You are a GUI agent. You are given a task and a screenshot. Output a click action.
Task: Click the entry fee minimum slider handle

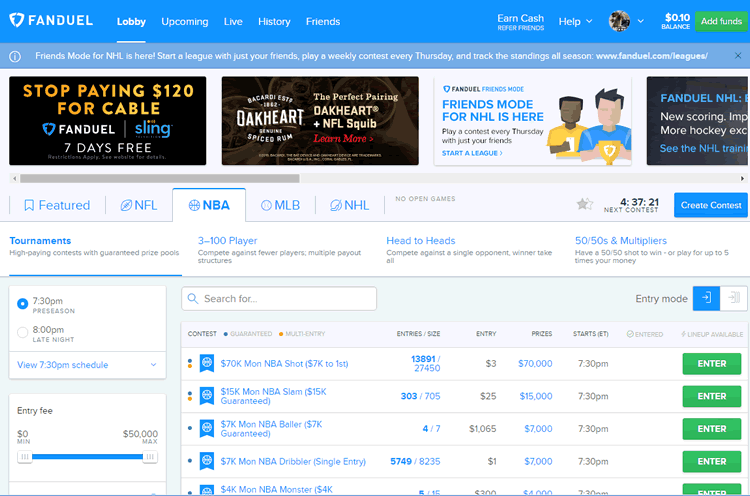24,457
